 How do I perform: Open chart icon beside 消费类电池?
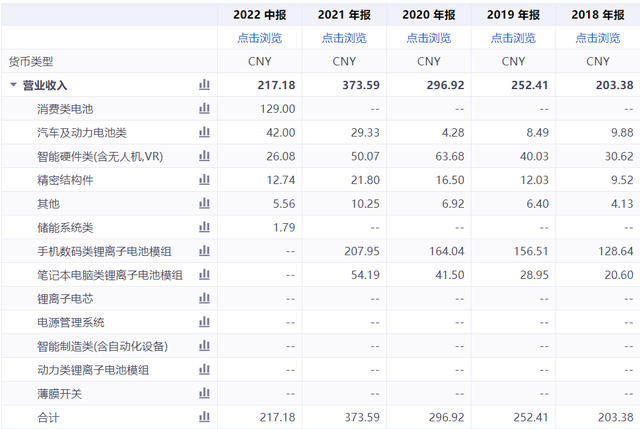pyautogui.click(x=204, y=108)
